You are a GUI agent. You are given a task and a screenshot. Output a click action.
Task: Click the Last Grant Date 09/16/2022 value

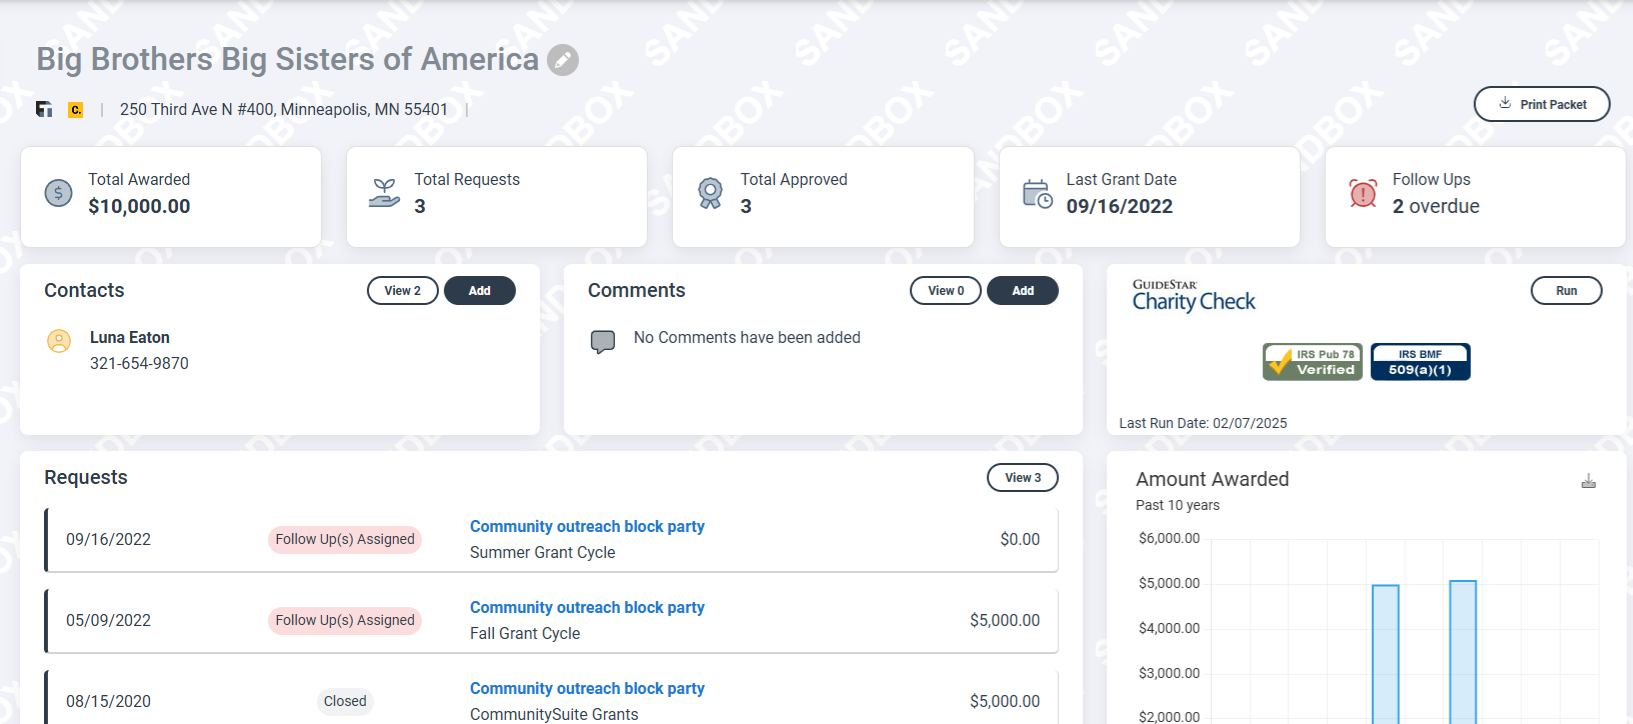[x=1119, y=206]
